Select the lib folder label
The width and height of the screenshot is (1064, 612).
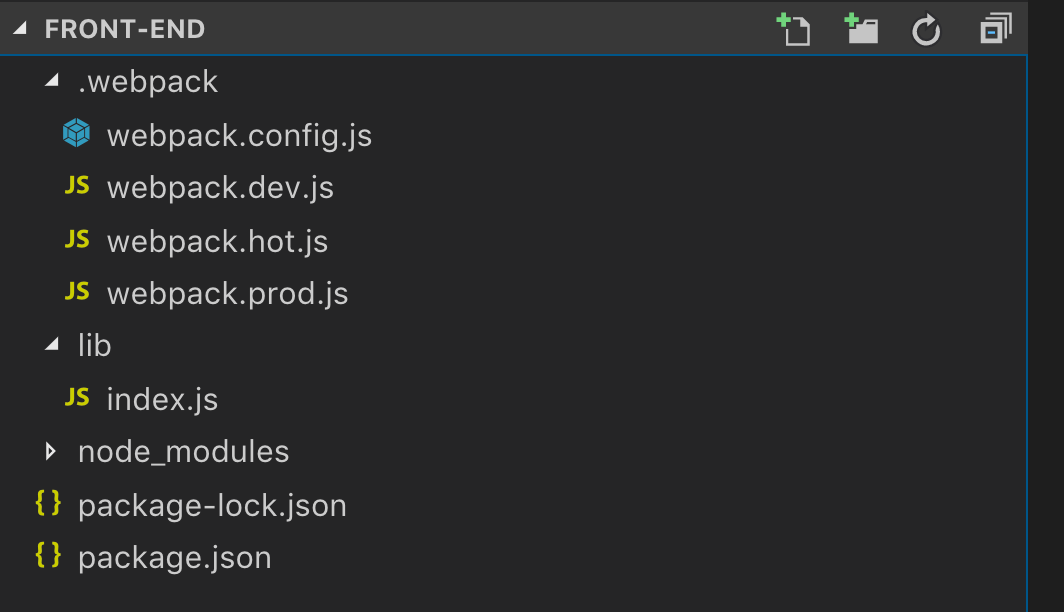point(95,346)
